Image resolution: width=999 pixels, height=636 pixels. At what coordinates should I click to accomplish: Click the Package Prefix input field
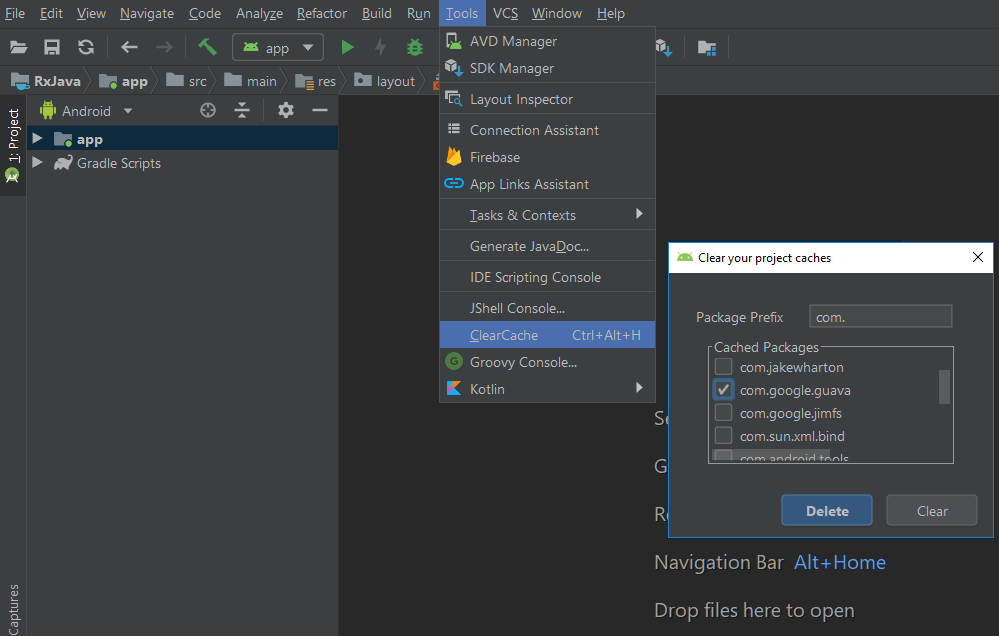pos(880,316)
